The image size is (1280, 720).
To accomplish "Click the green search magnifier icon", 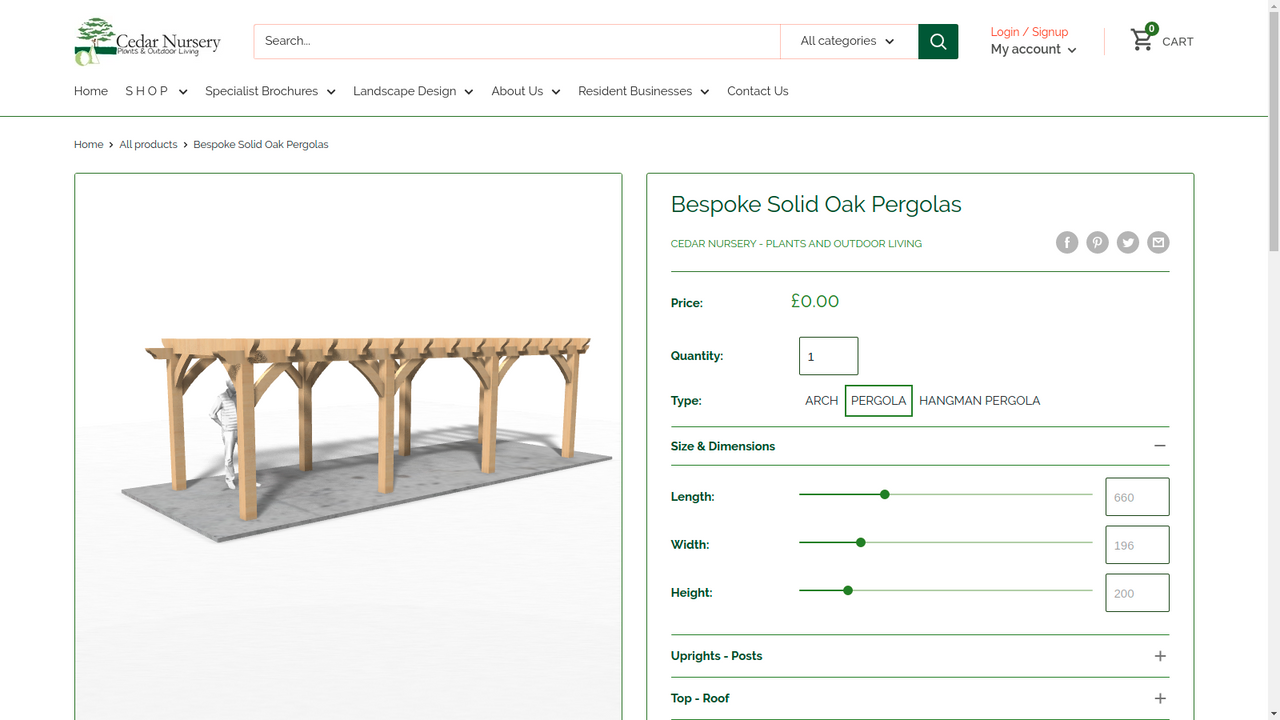I will (x=937, y=41).
